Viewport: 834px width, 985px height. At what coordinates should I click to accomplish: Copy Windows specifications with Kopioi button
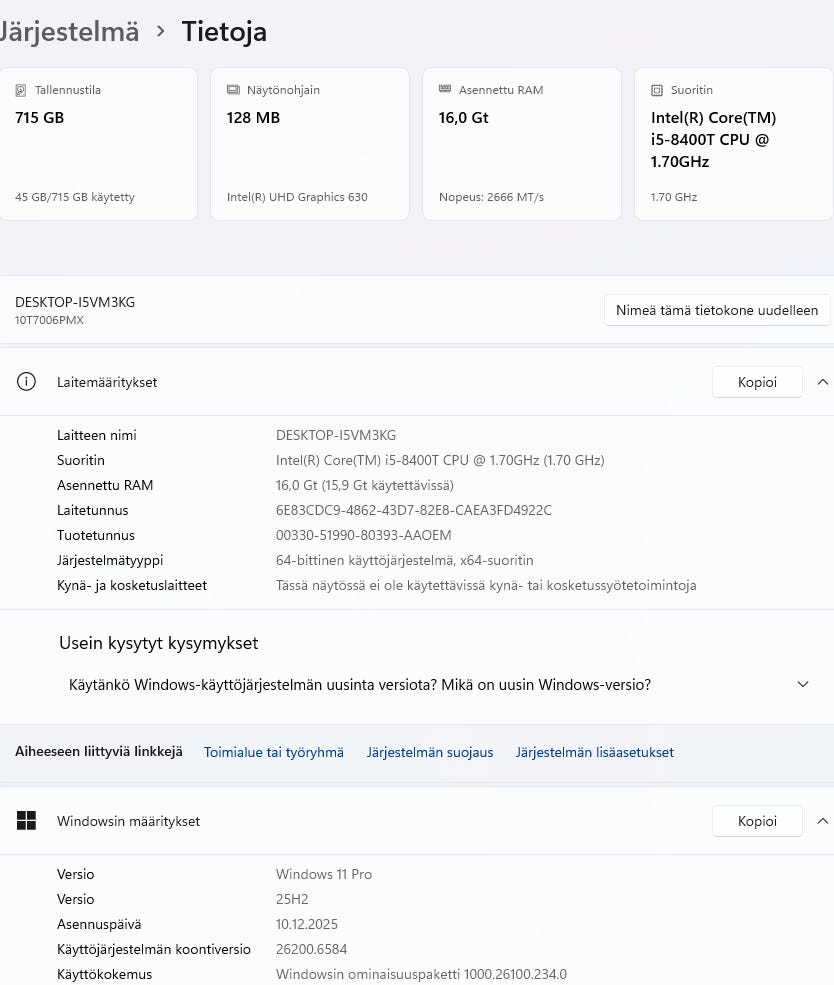point(757,821)
